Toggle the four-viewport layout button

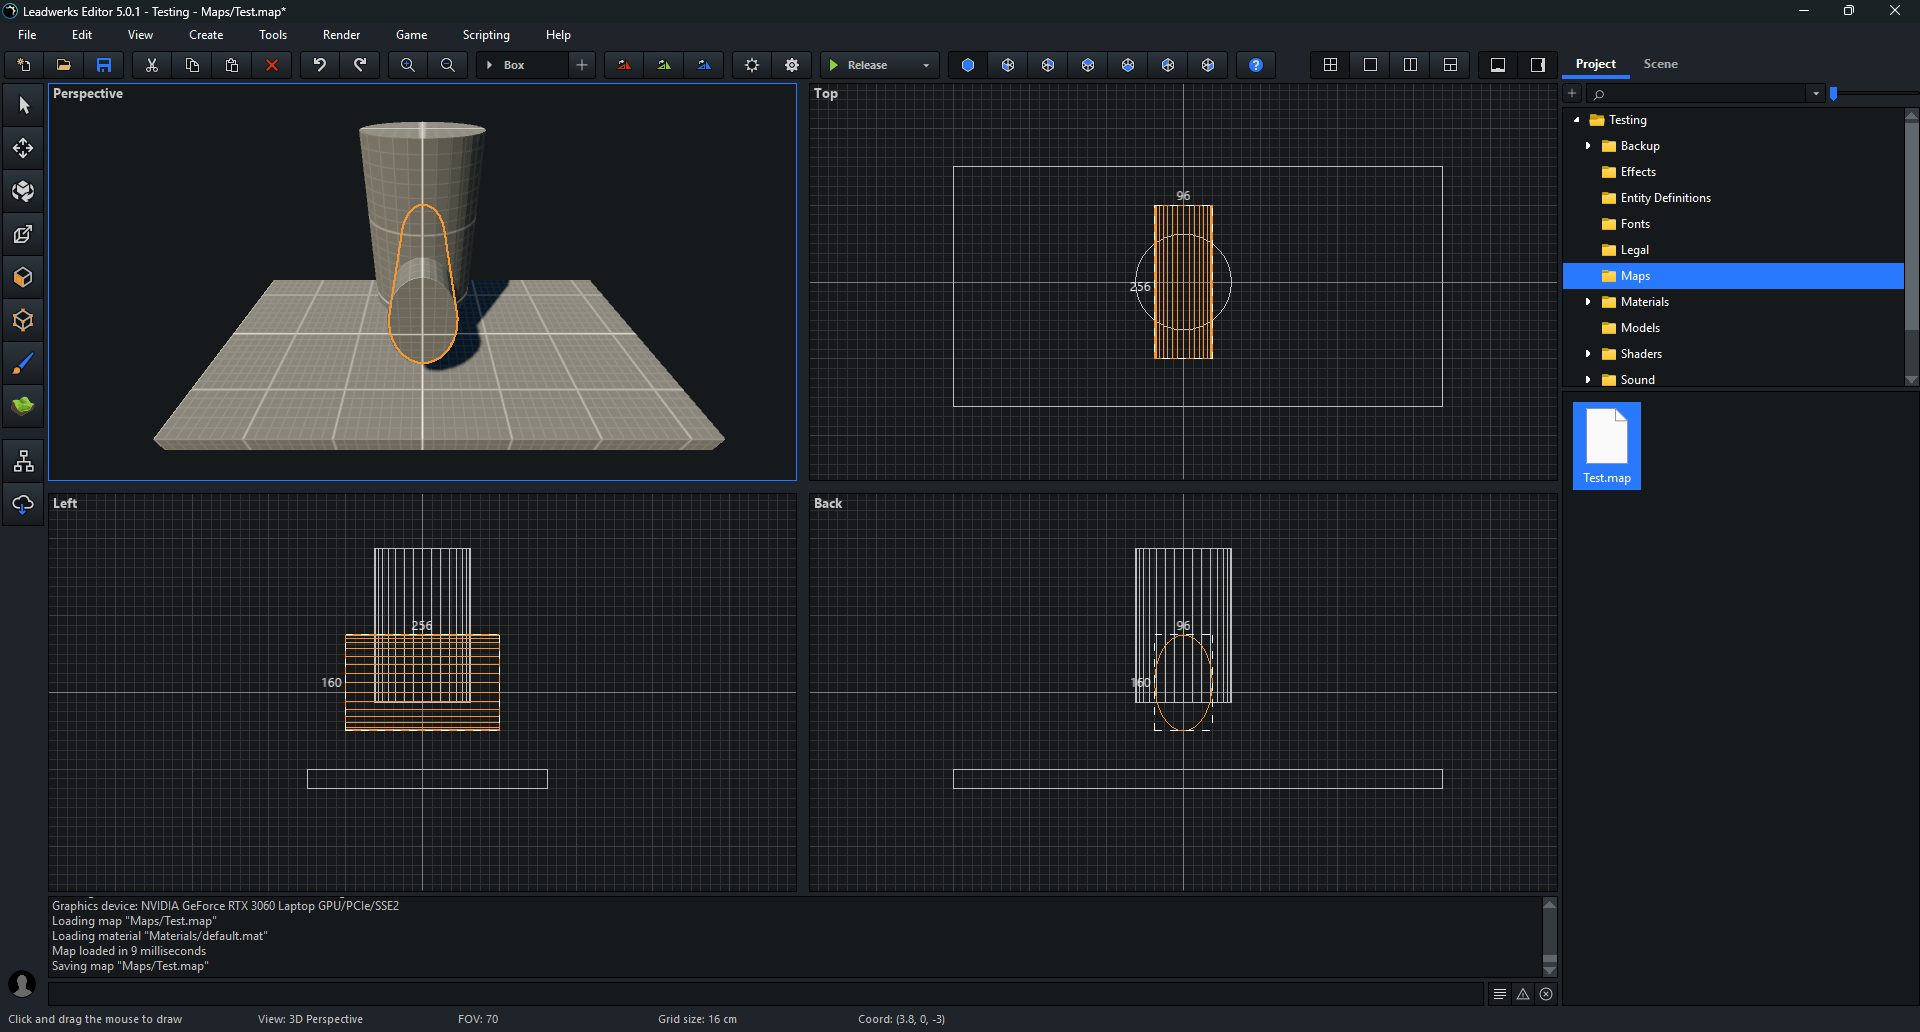click(x=1330, y=65)
